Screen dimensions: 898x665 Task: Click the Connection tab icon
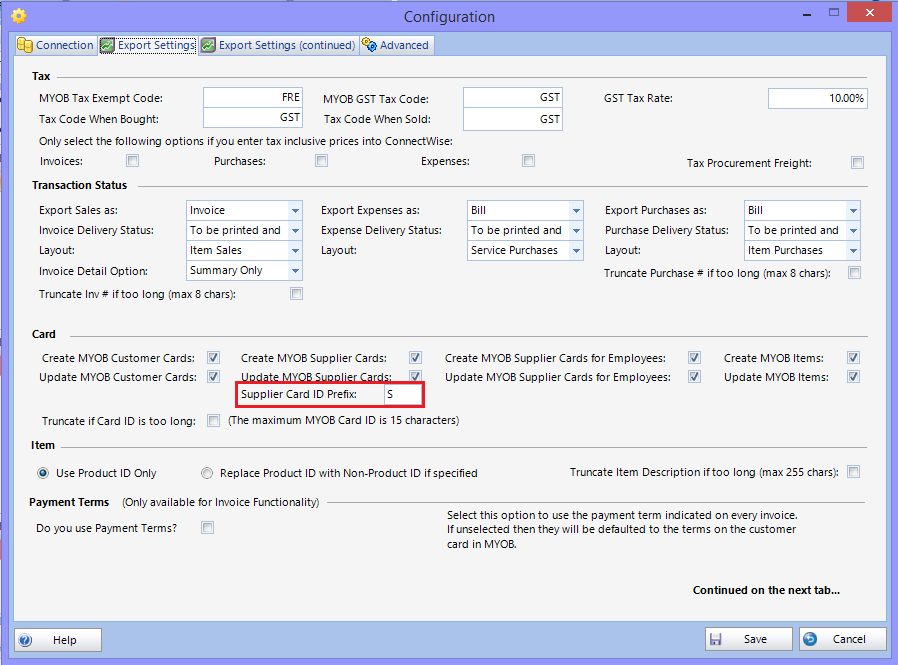coord(25,45)
